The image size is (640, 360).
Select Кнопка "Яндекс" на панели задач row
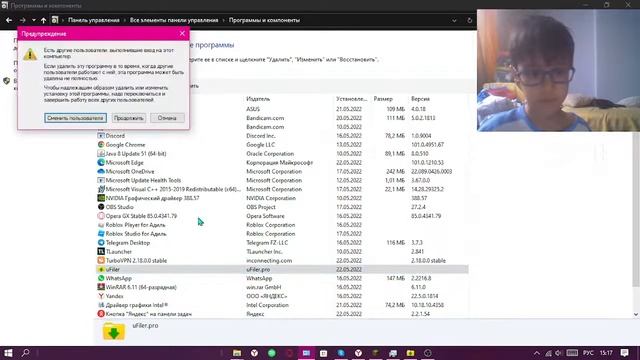coord(282,314)
